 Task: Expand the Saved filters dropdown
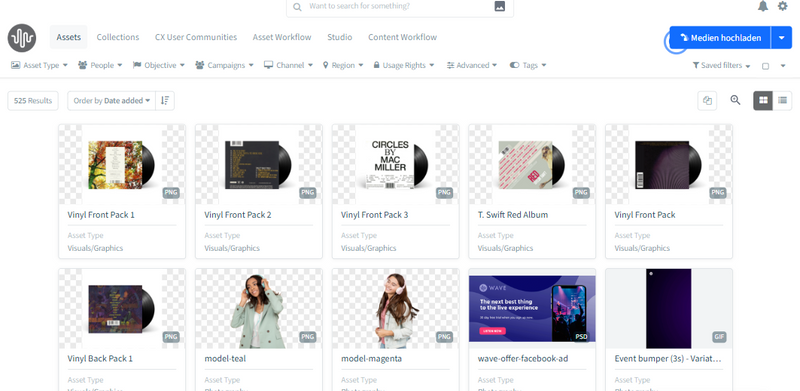(721, 65)
